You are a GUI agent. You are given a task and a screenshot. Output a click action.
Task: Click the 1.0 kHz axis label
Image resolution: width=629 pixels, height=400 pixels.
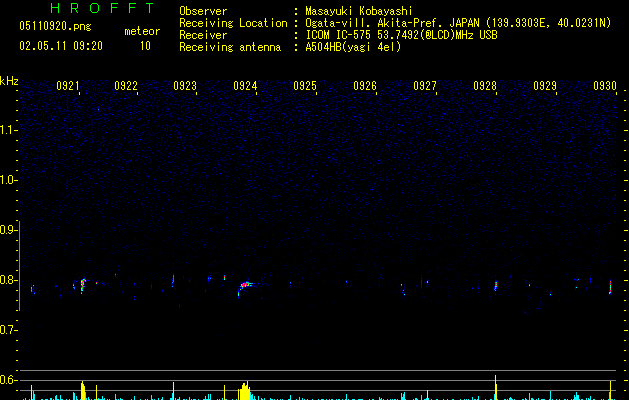coord(8,180)
